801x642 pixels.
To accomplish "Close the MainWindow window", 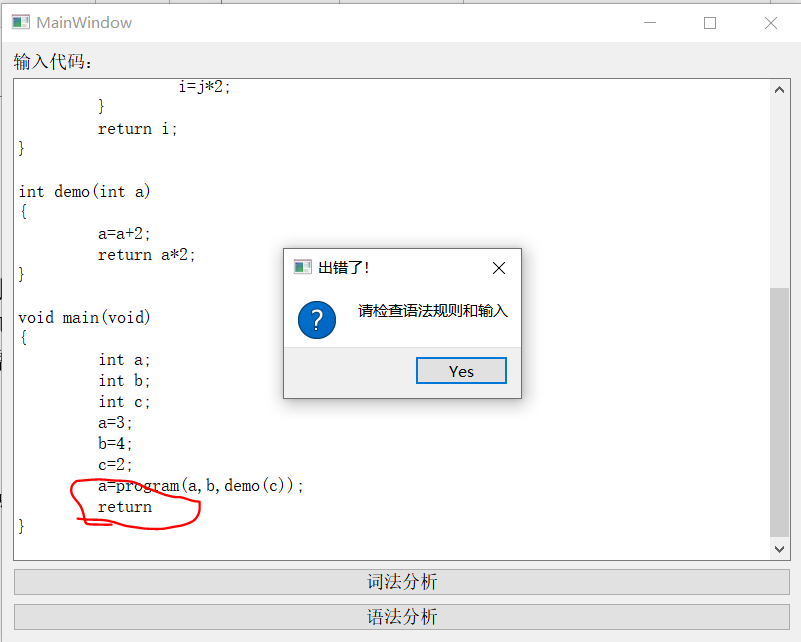I will (771, 23).
